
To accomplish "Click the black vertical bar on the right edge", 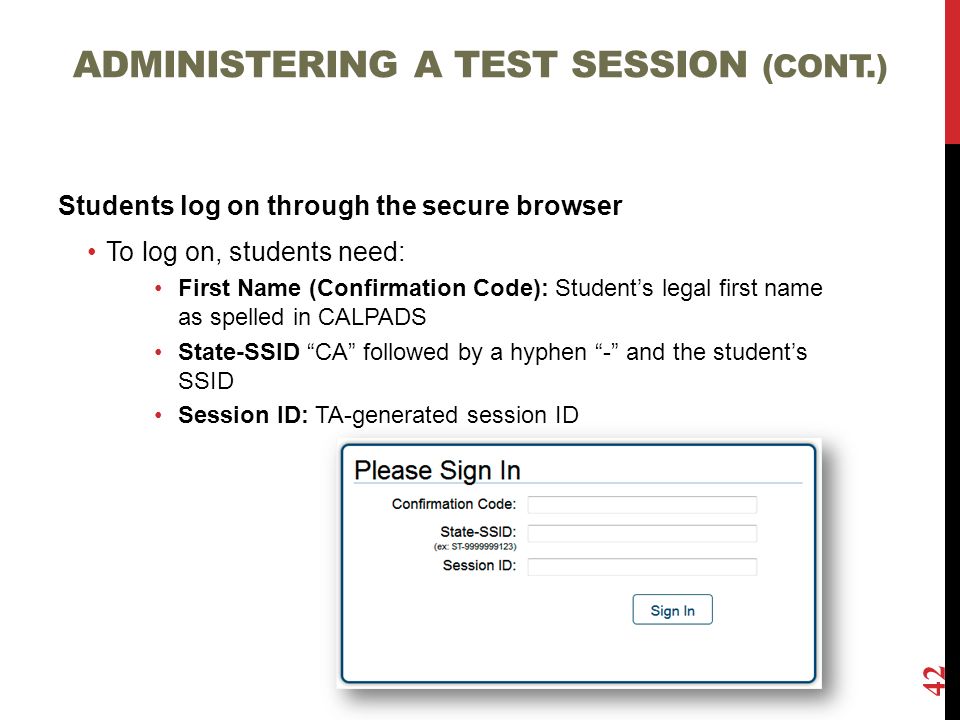I will point(952,432).
